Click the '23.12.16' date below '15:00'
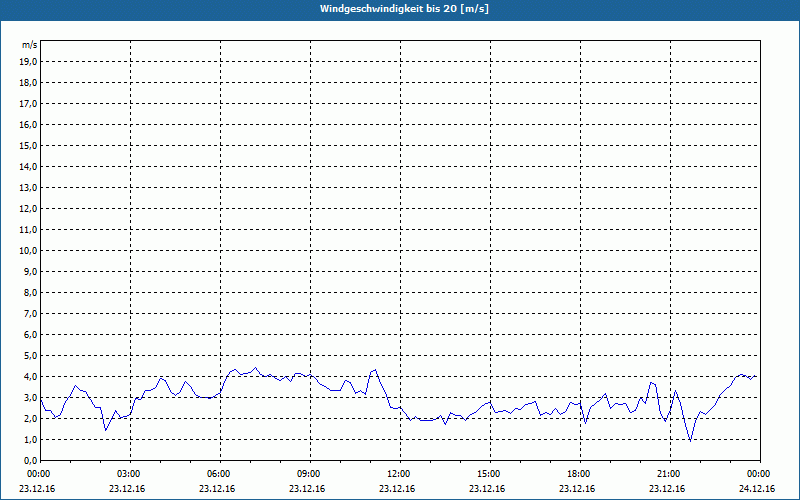The height and width of the screenshot is (500, 800). (487, 488)
